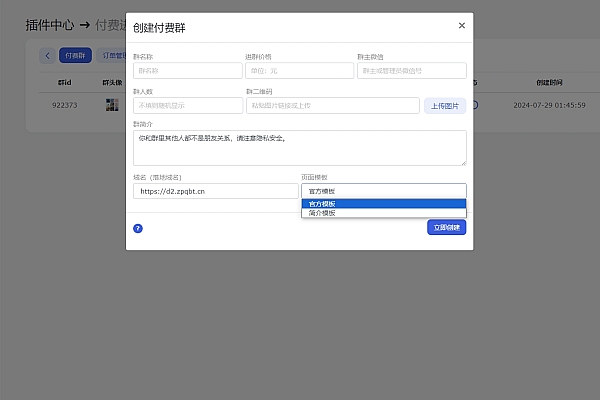Click the creation time 2024-07-29 01:45:59
This screenshot has width=600, height=400.
[549, 105]
